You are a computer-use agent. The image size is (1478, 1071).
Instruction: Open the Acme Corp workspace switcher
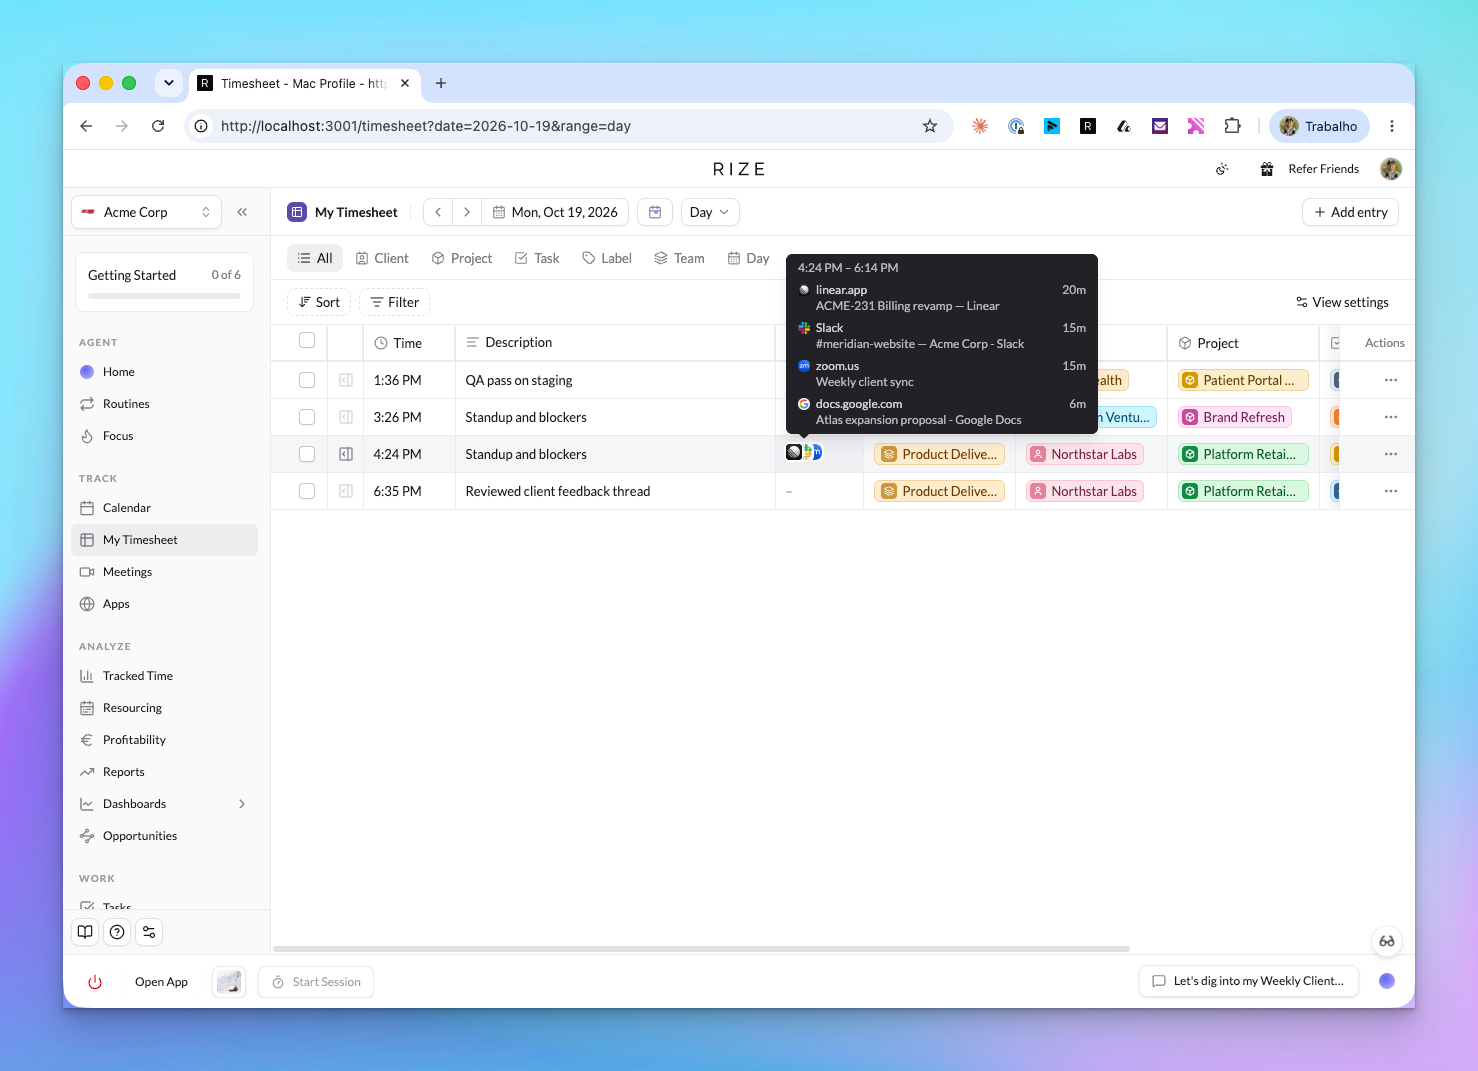[x=146, y=212]
